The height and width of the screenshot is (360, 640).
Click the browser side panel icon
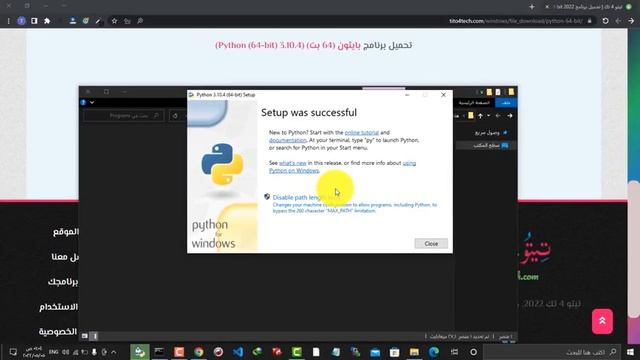click(34, 21)
